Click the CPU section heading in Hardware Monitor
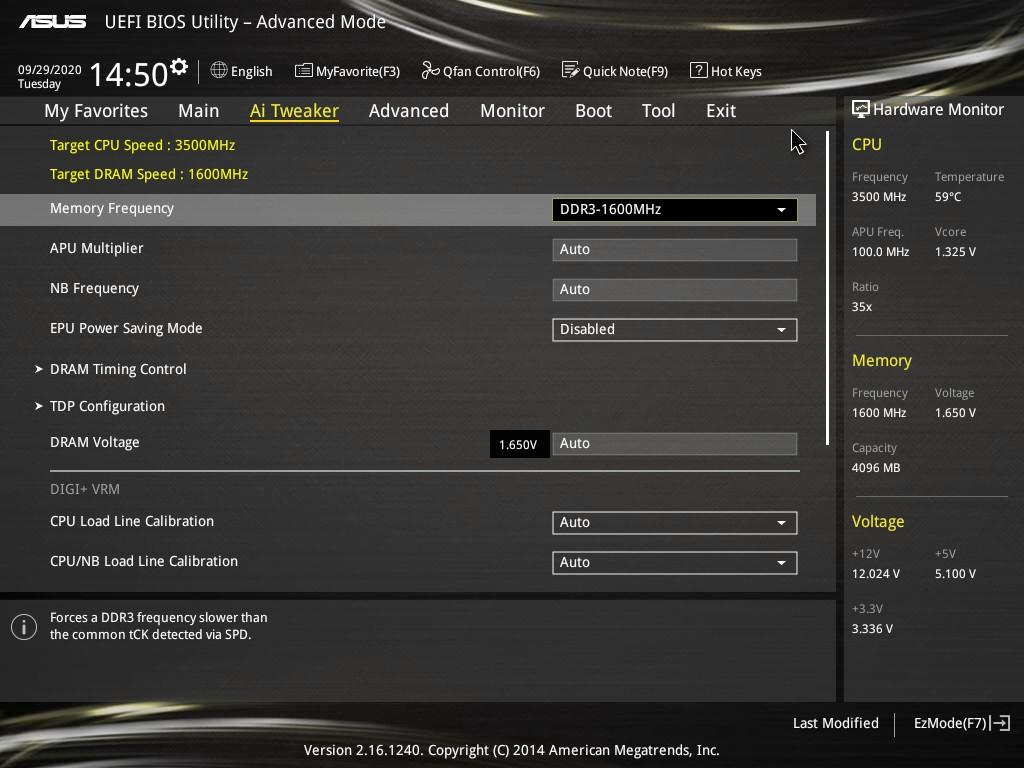Screen dimensions: 1024x768 pyautogui.click(x=867, y=145)
